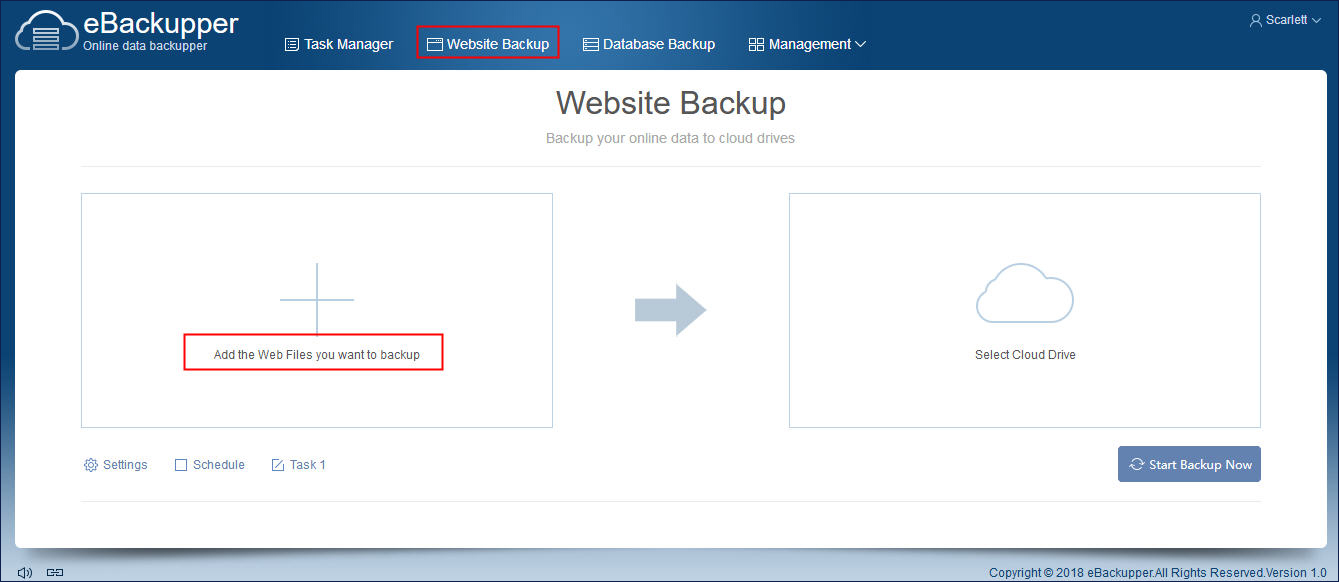
Task: Rename the Task 1 name label
Action: [308, 465]
